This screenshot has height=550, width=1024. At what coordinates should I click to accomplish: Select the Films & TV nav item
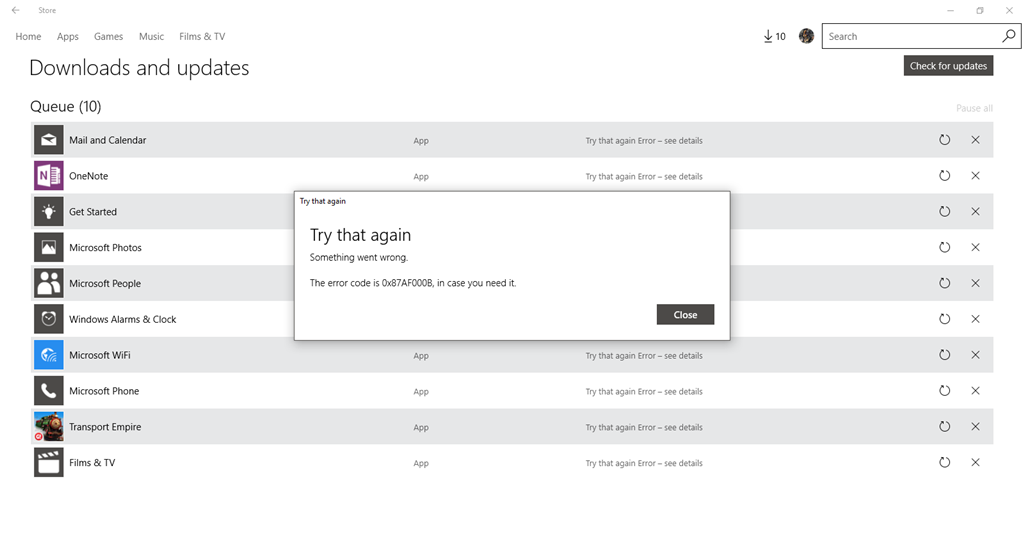(x=202, y=37)
